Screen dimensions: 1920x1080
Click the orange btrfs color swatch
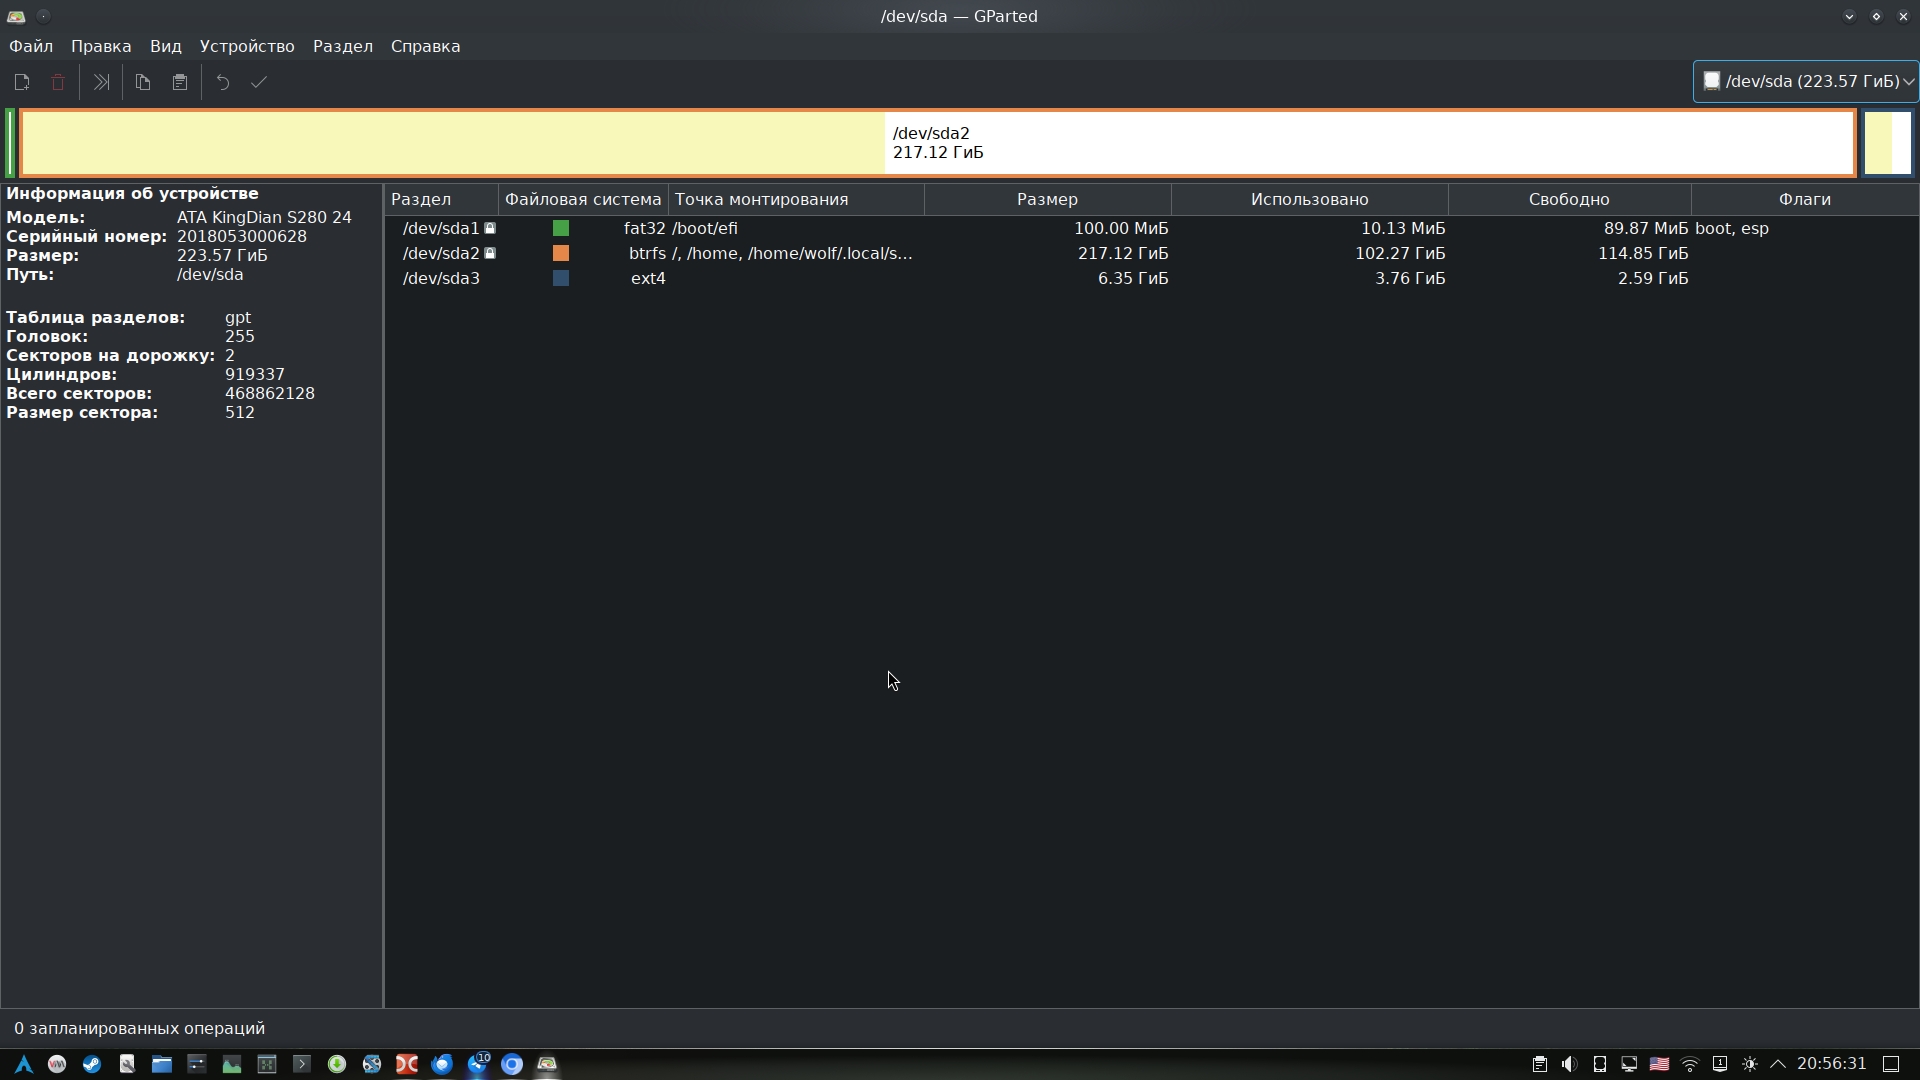click(561, 253)
